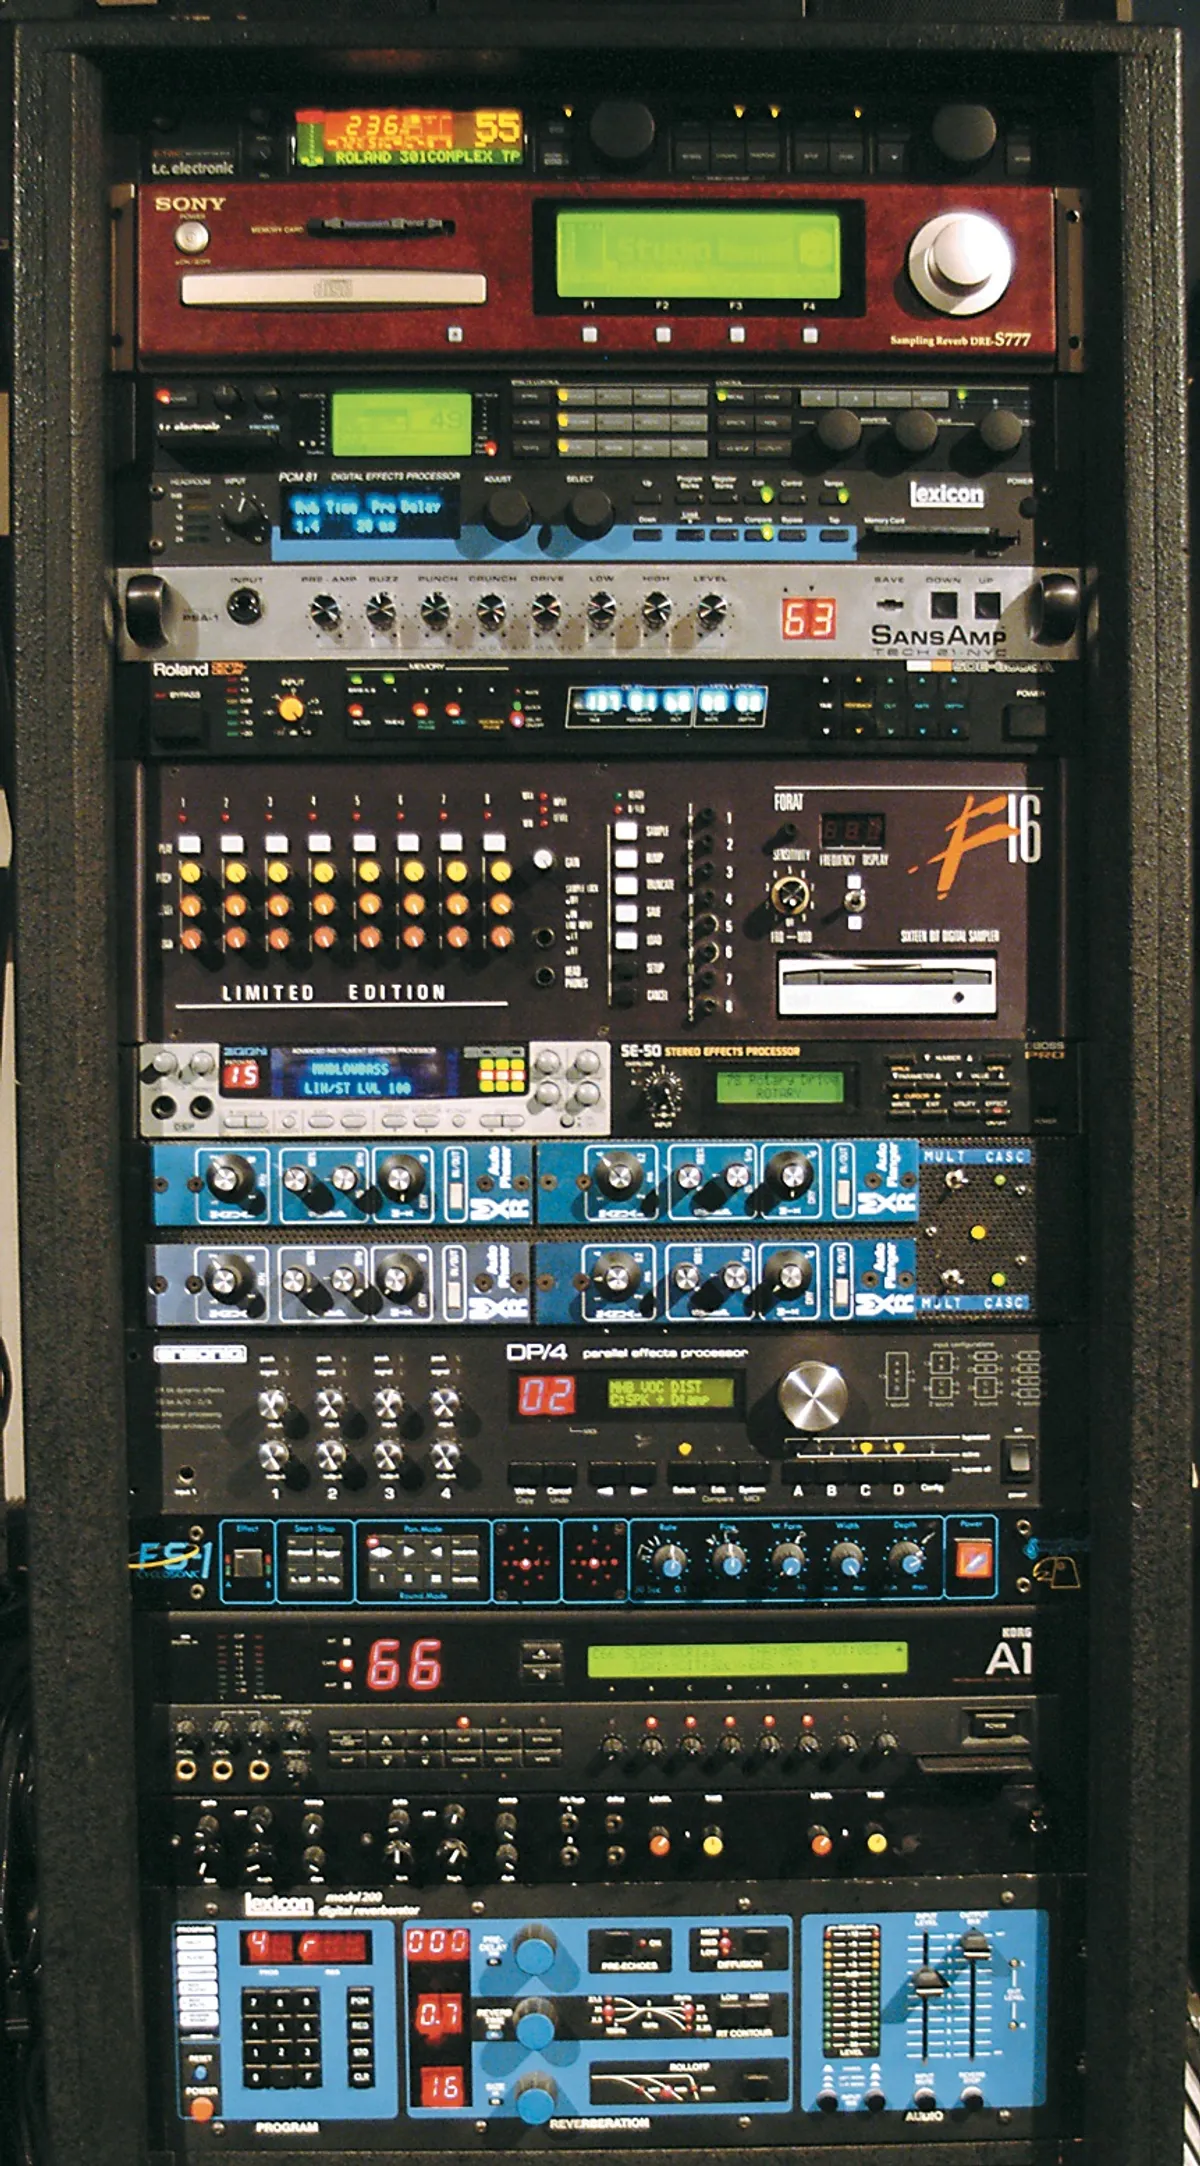Push the Forat F16 Sample button

(x=626, y=831)
